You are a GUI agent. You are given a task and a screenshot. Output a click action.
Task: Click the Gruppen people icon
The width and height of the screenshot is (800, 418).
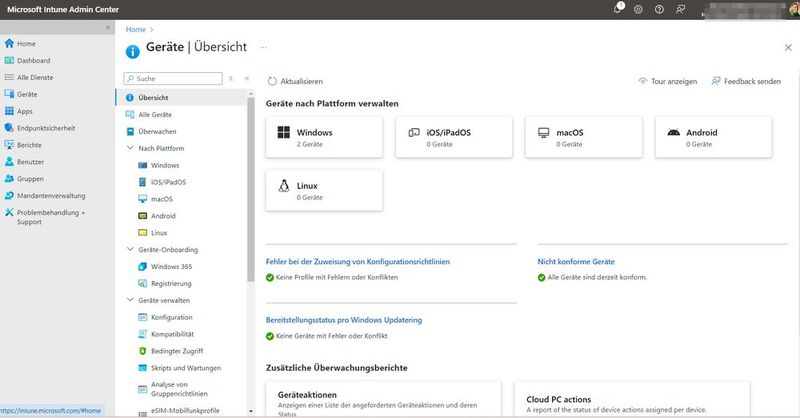(x=9, y=179)
